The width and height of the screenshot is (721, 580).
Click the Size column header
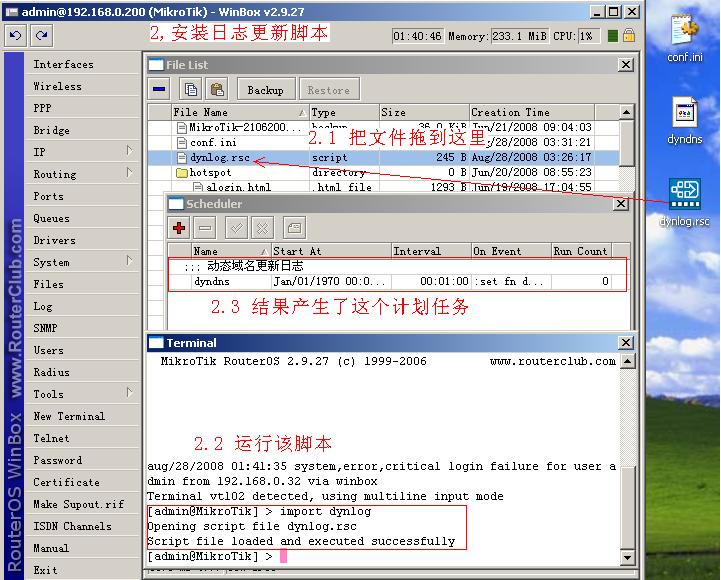(424, 112)
